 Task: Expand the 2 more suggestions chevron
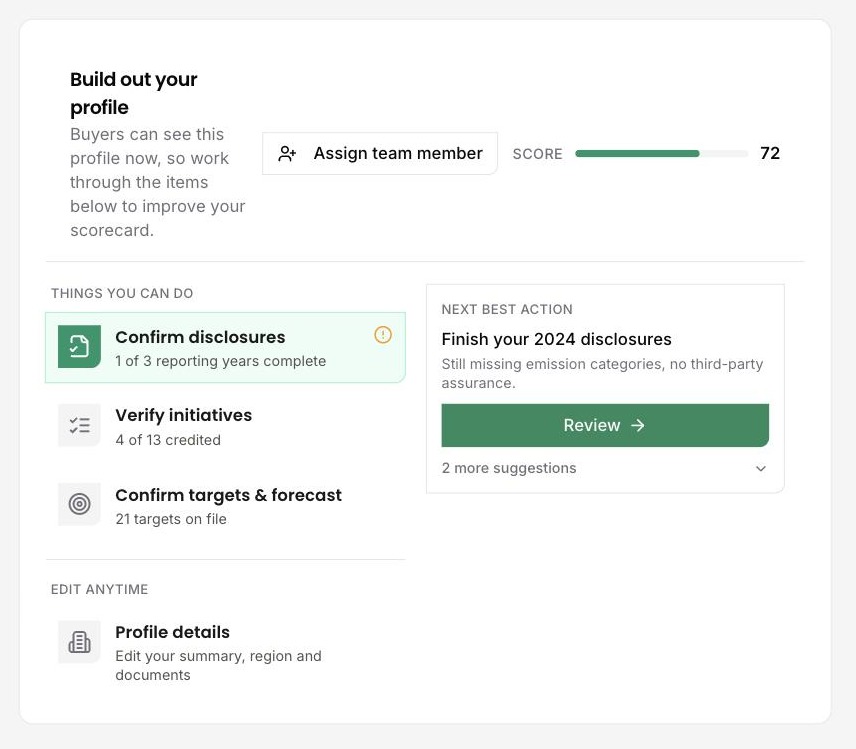[760, 468]
